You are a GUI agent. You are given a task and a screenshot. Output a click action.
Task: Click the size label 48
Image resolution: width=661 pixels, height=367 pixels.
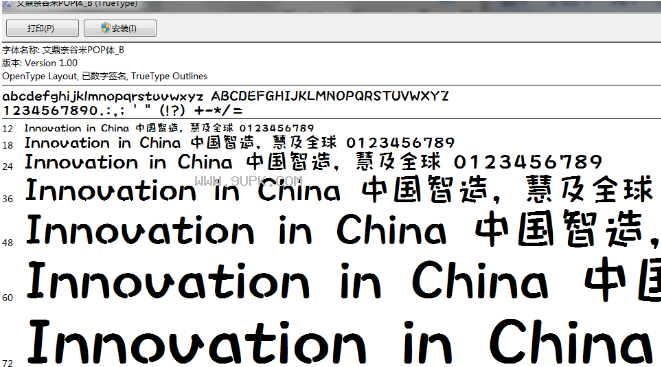pyautogui.click(x=8, y=243)
